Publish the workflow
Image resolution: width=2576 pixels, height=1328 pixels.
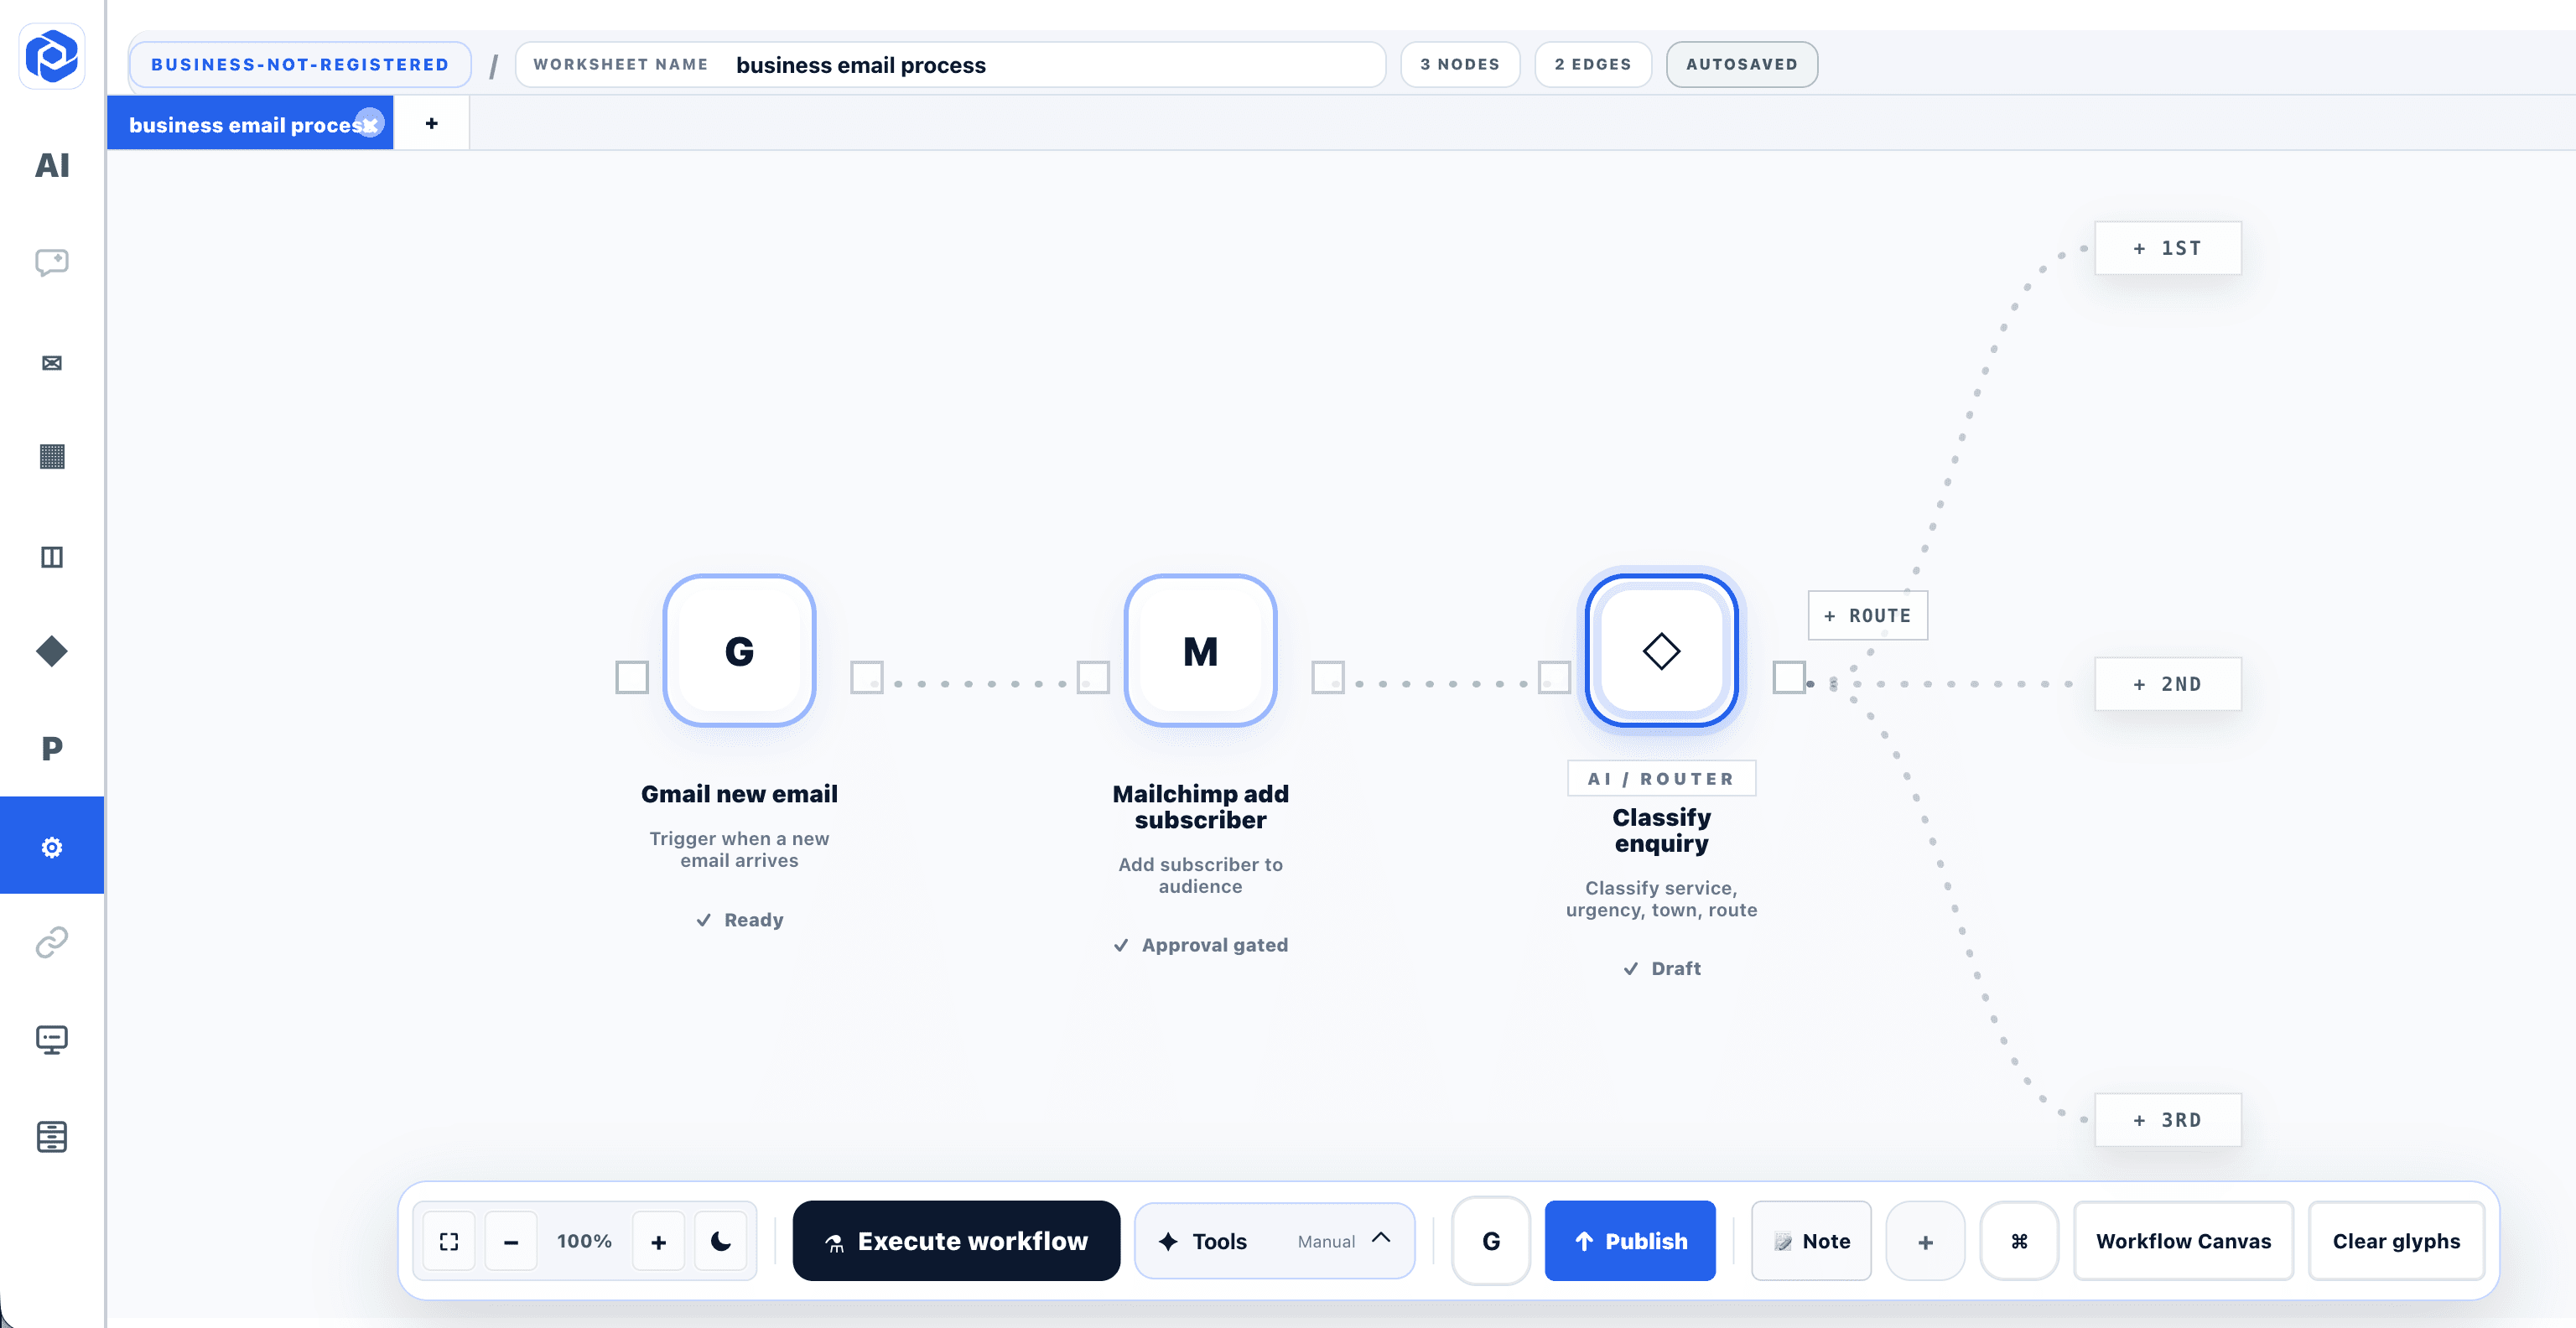tap(1630, 1241)
